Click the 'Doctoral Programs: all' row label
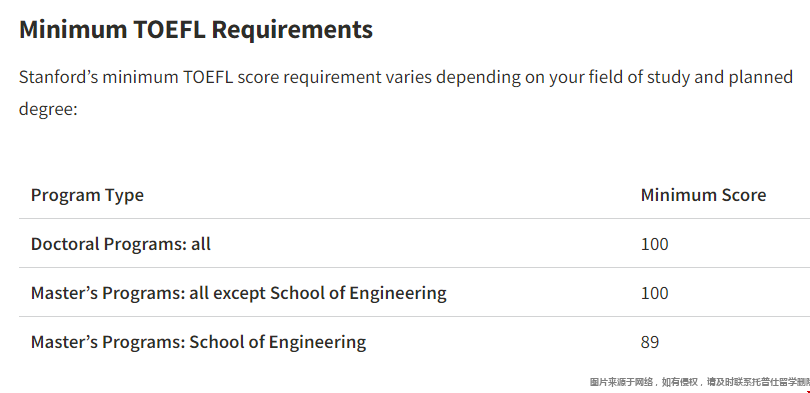Screen dimensions: 810x393 (121, 244)
